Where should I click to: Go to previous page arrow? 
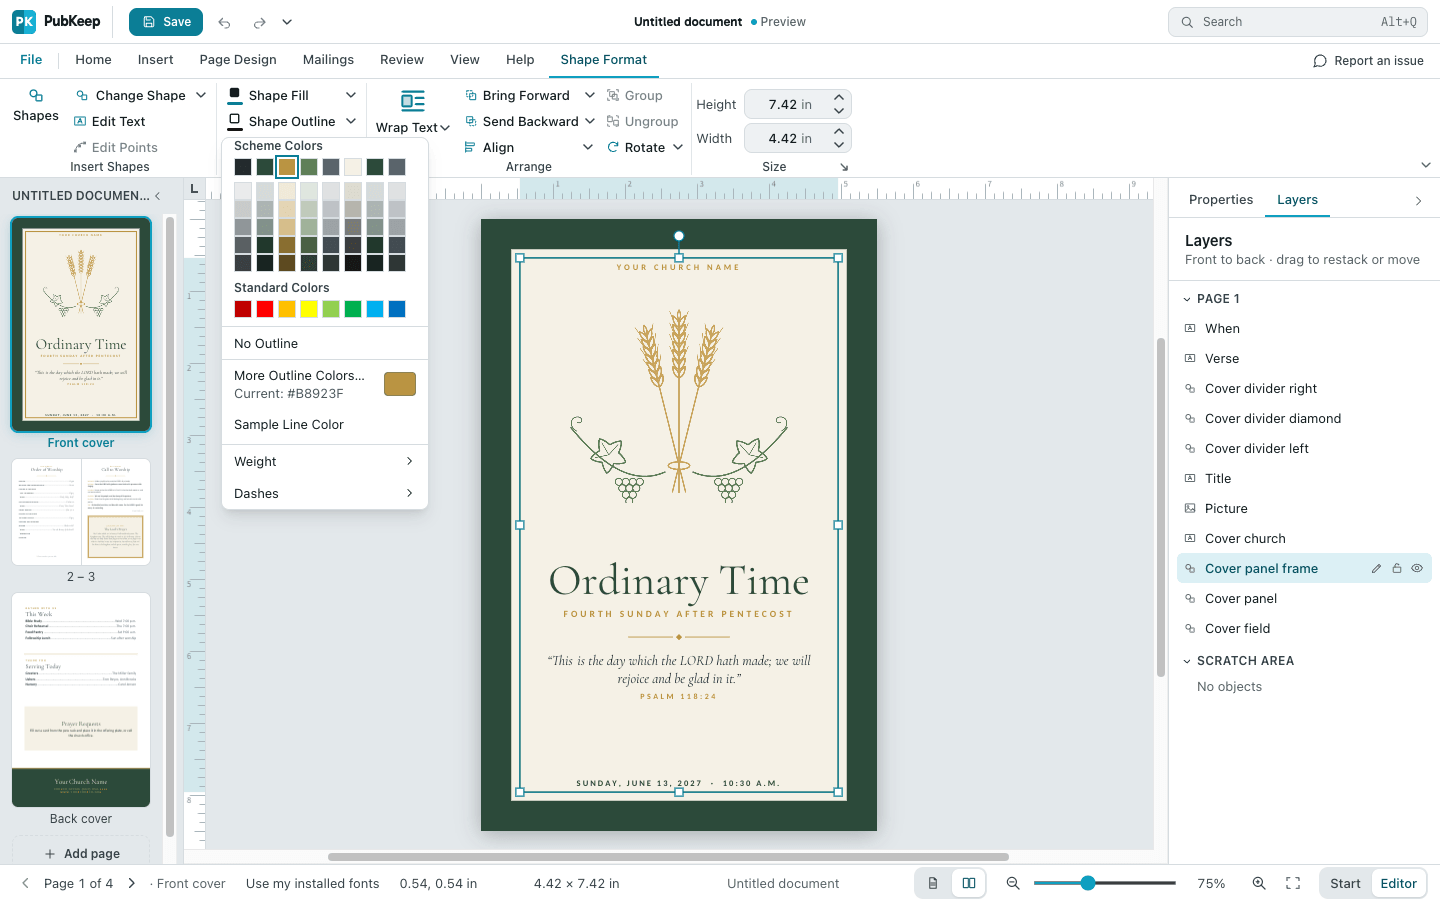25,883
